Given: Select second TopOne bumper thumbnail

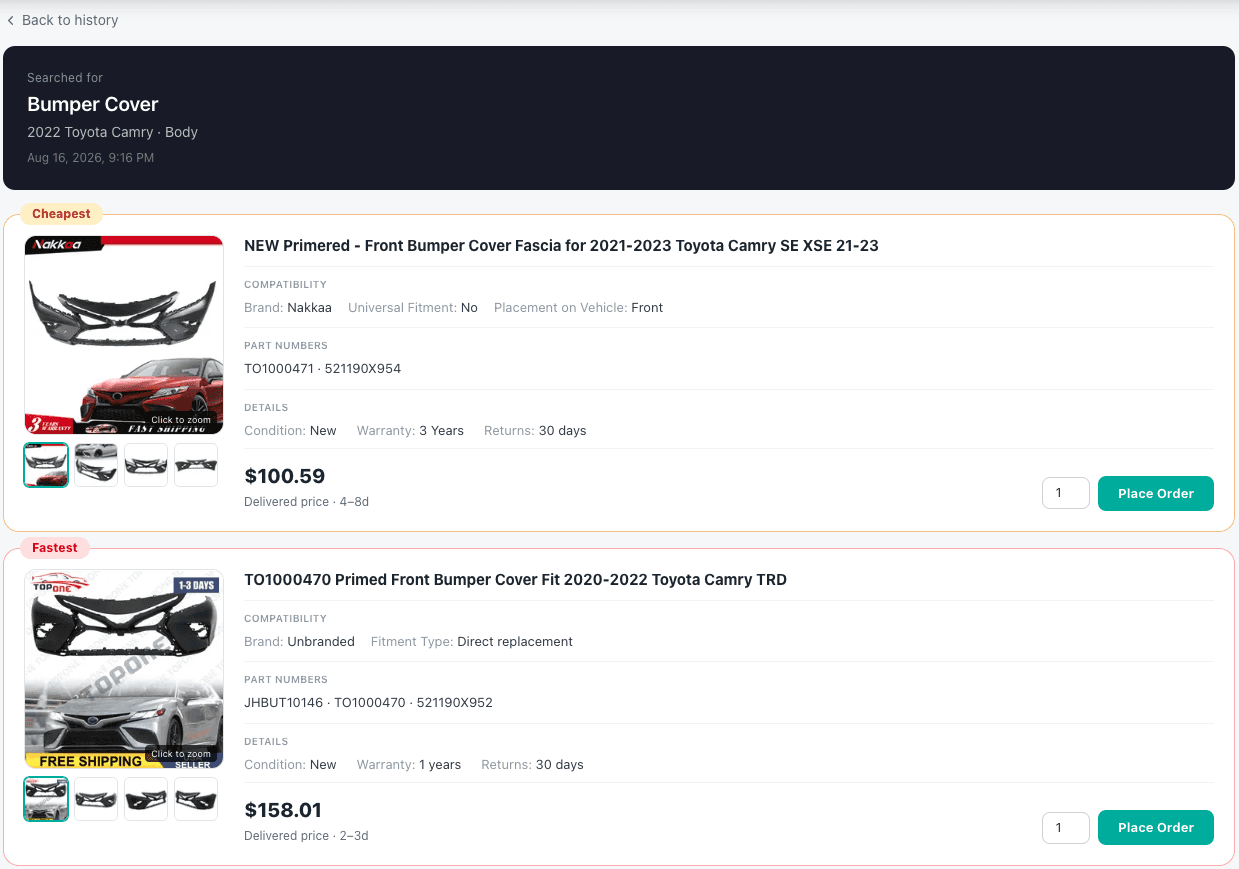Looking at the screenshot, I should coord(96,799).
